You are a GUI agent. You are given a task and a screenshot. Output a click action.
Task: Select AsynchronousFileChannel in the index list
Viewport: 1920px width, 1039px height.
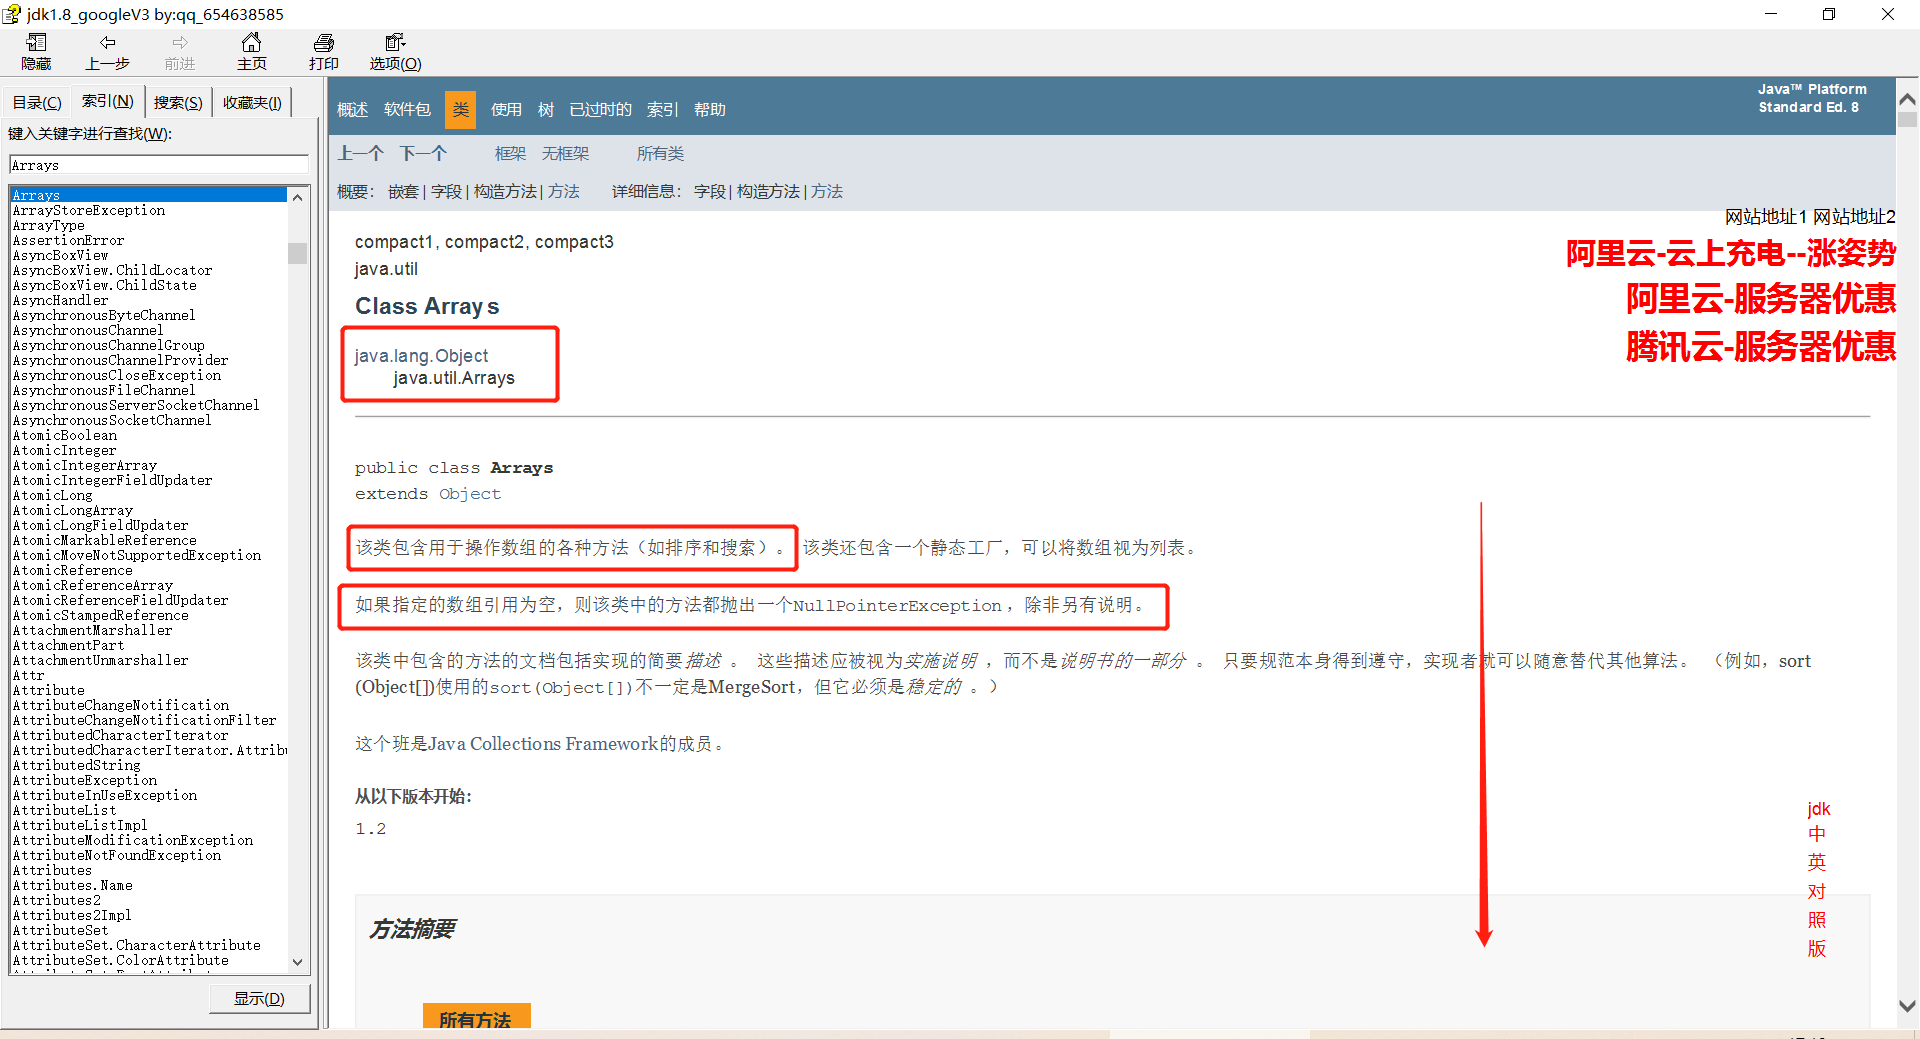point(104,390)
